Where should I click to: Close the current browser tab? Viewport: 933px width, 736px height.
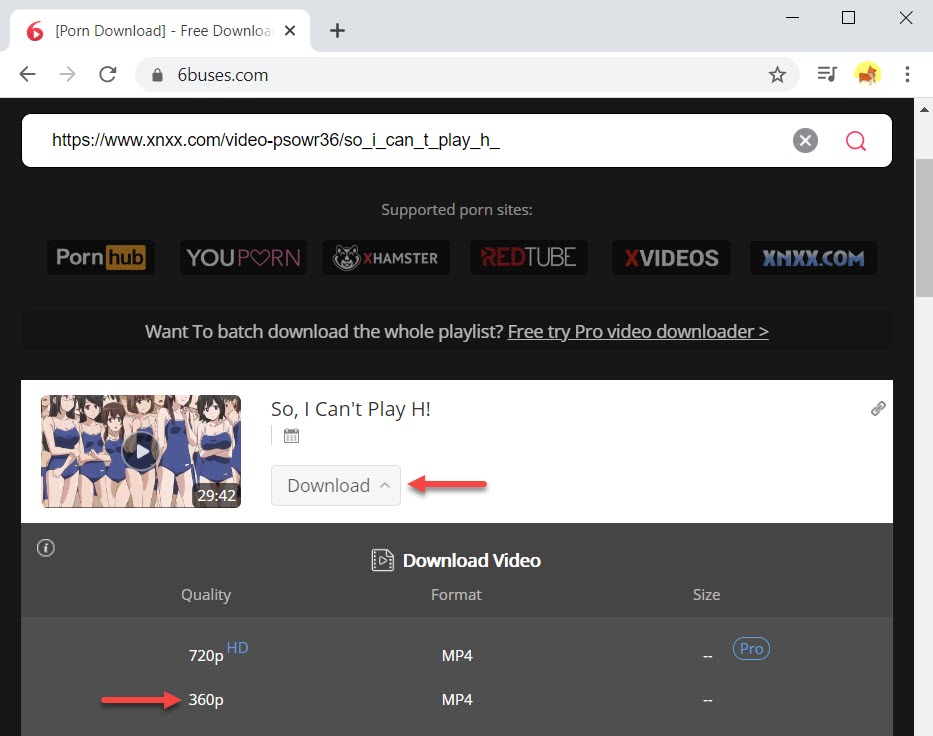coord(290,30)
